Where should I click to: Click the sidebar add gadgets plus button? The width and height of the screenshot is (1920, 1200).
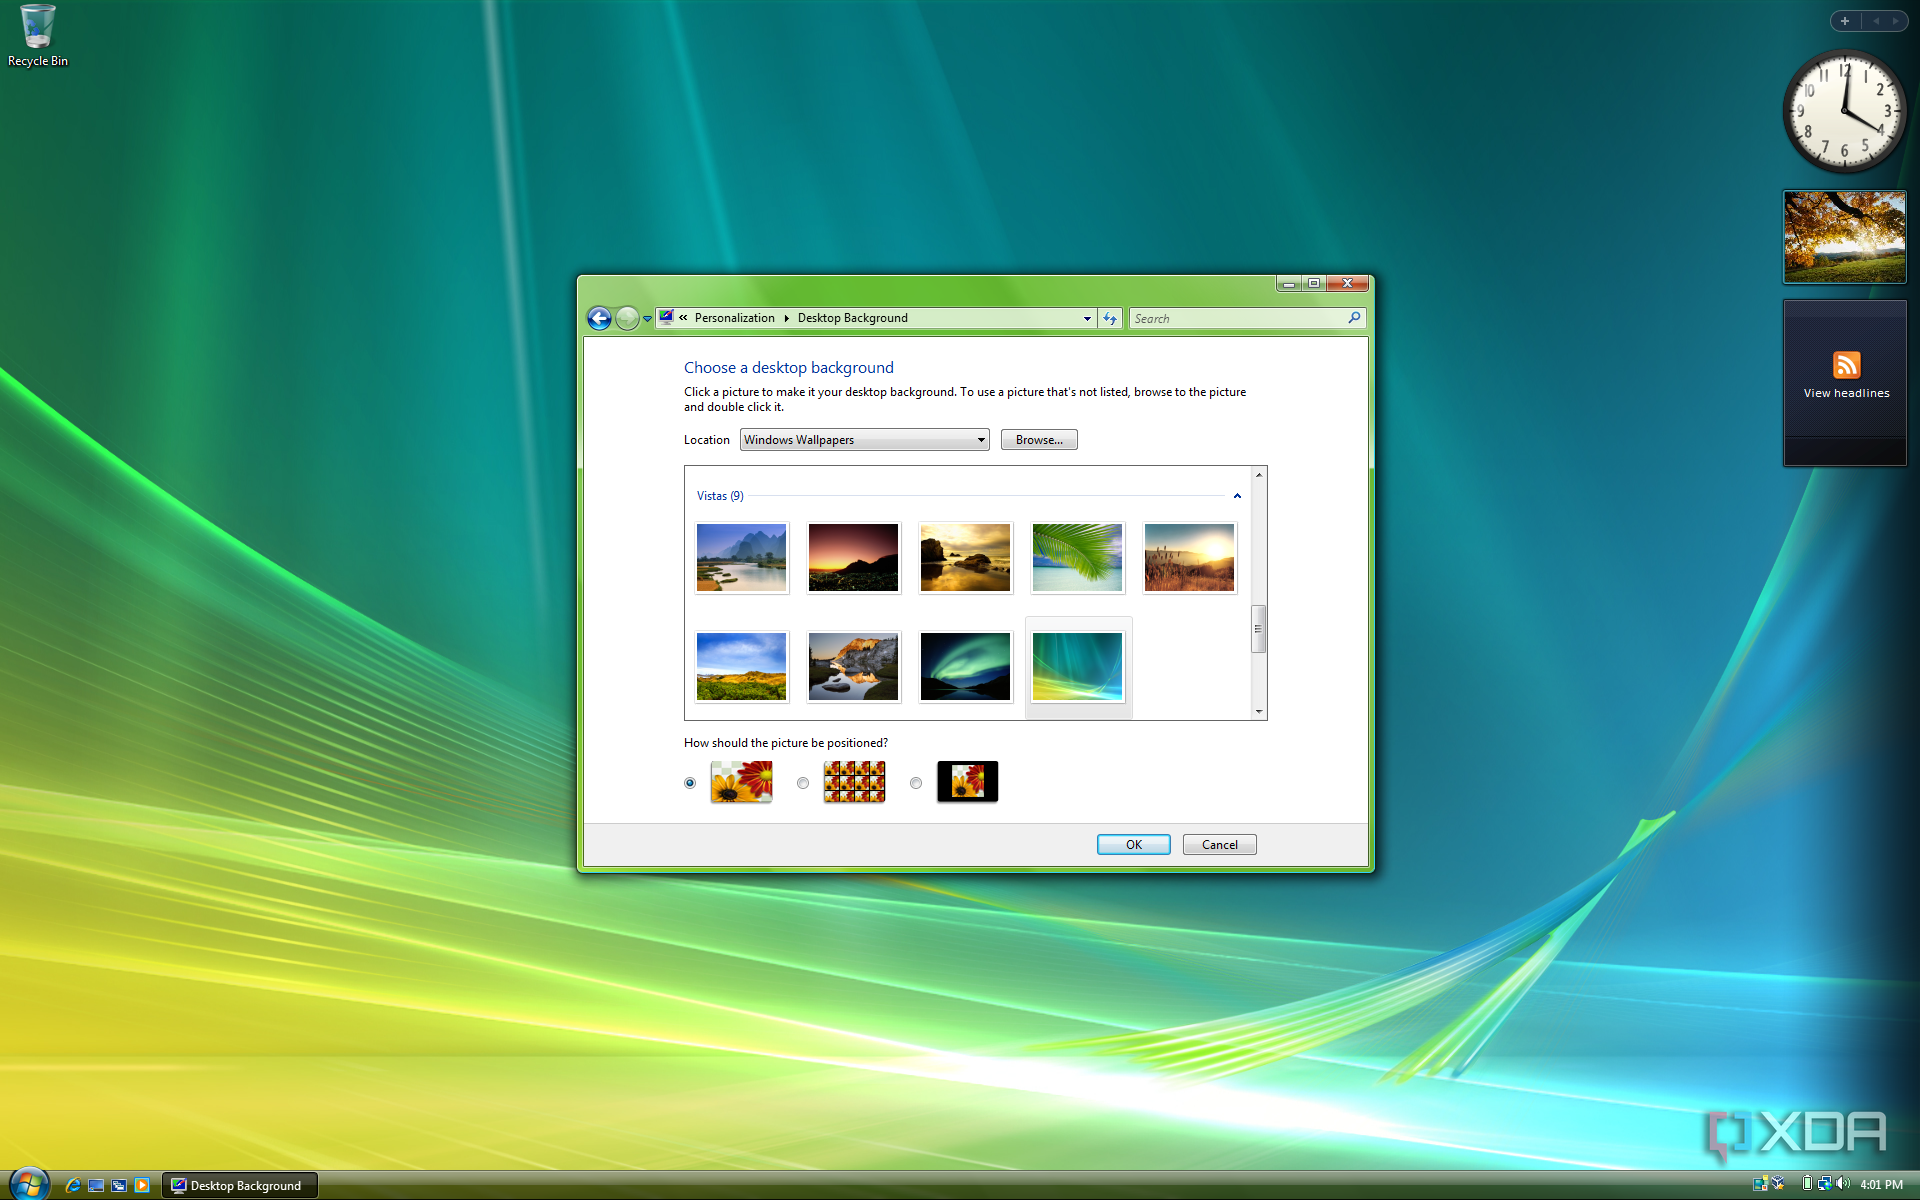pyautogui.click(x=1845, y=21)
